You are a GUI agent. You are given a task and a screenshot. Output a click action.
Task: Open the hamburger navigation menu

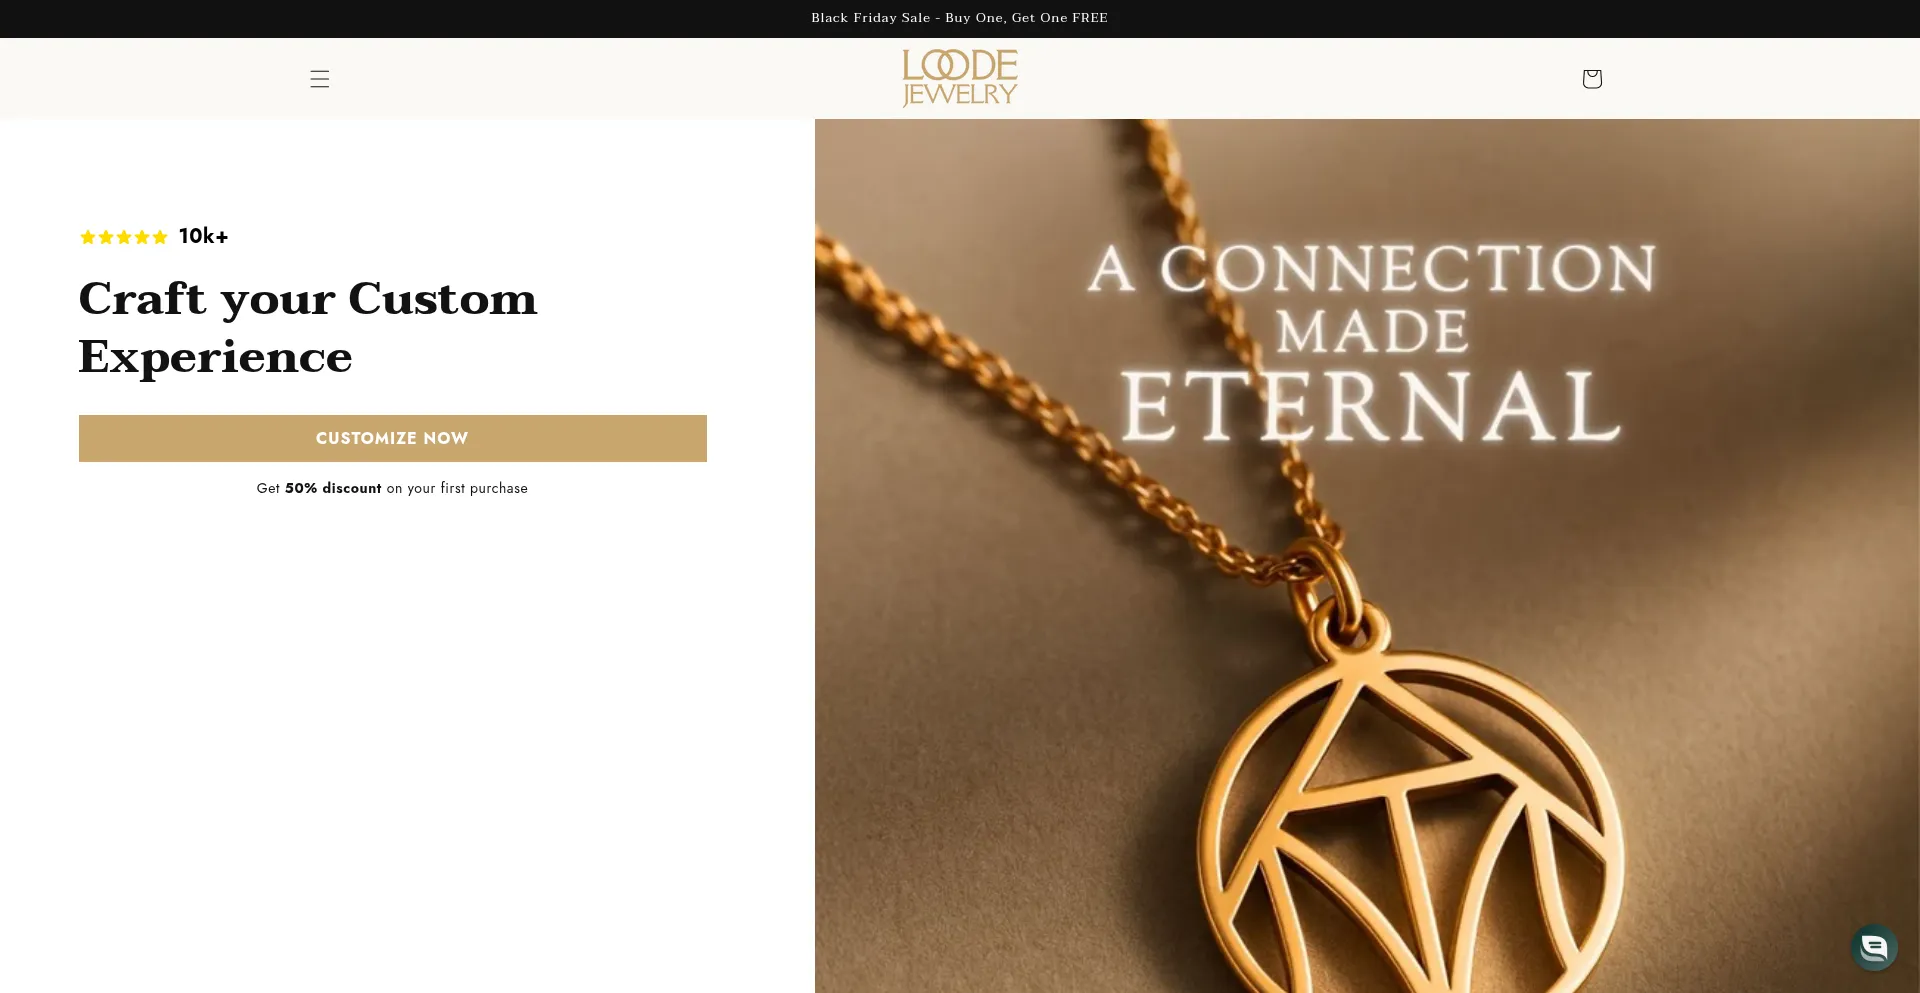click(x=320, y=79)
